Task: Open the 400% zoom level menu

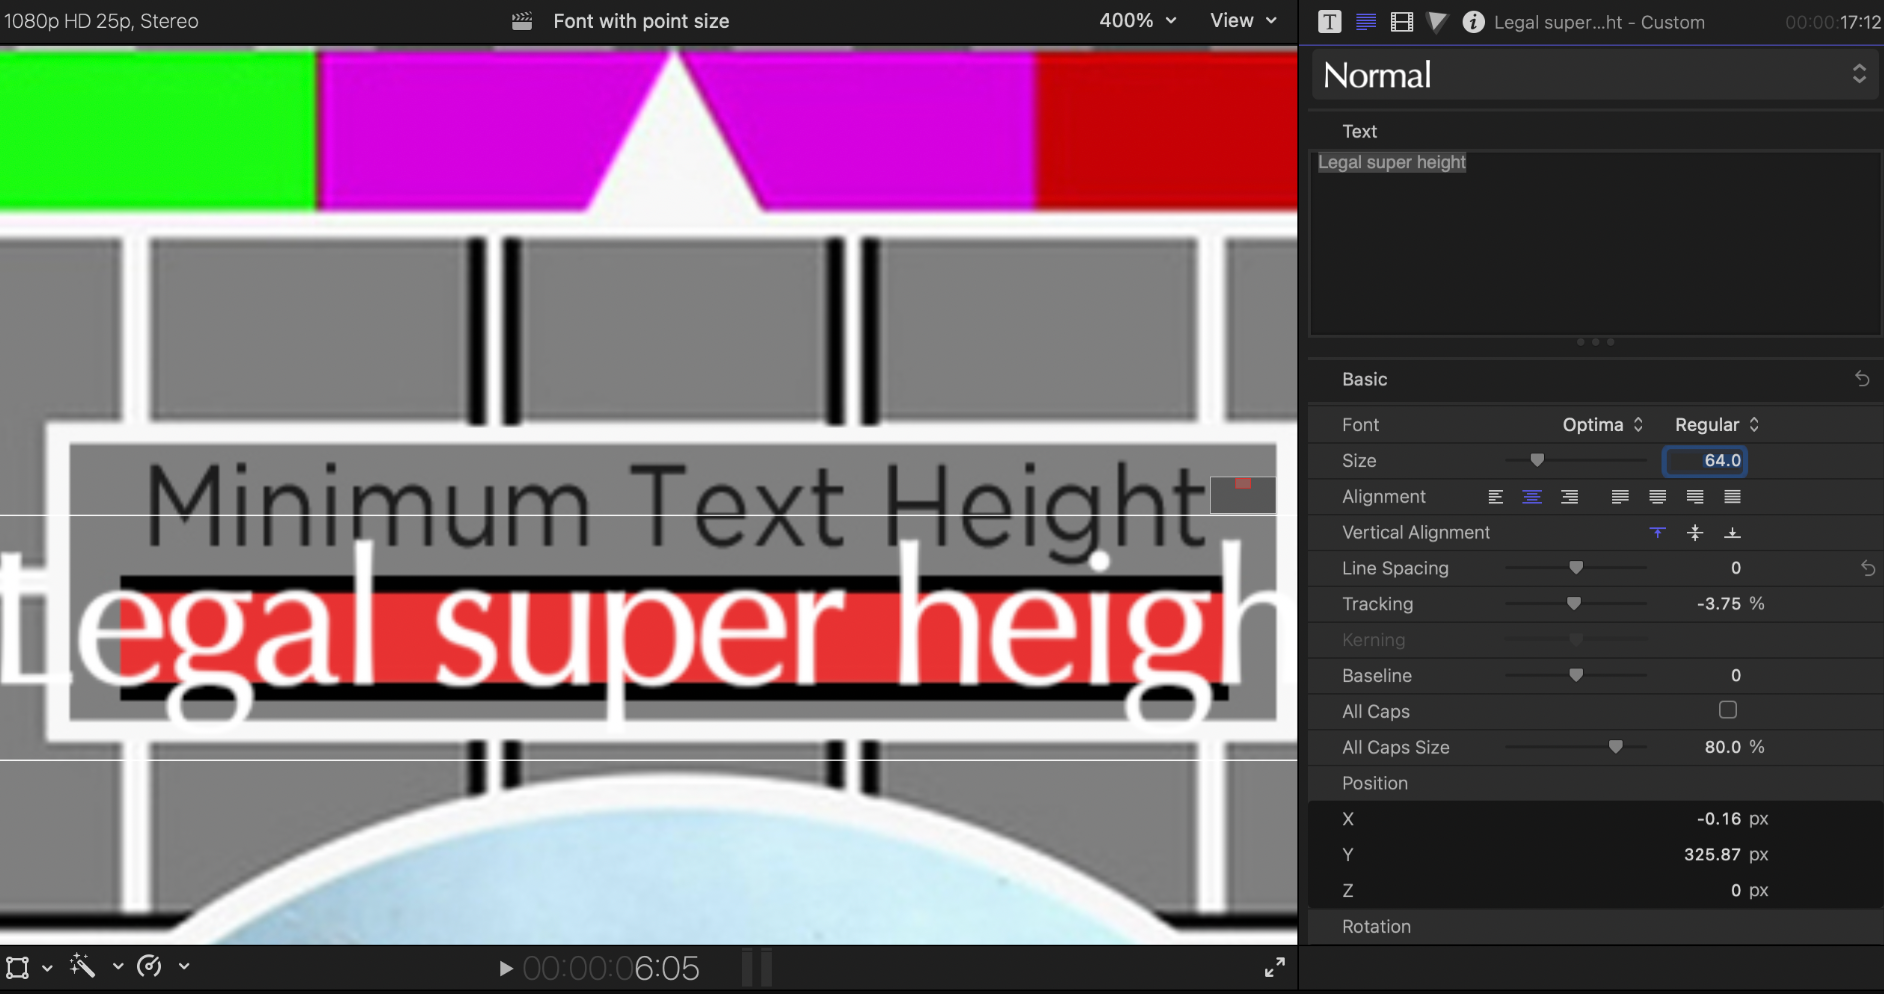Action: (1138, 21)
